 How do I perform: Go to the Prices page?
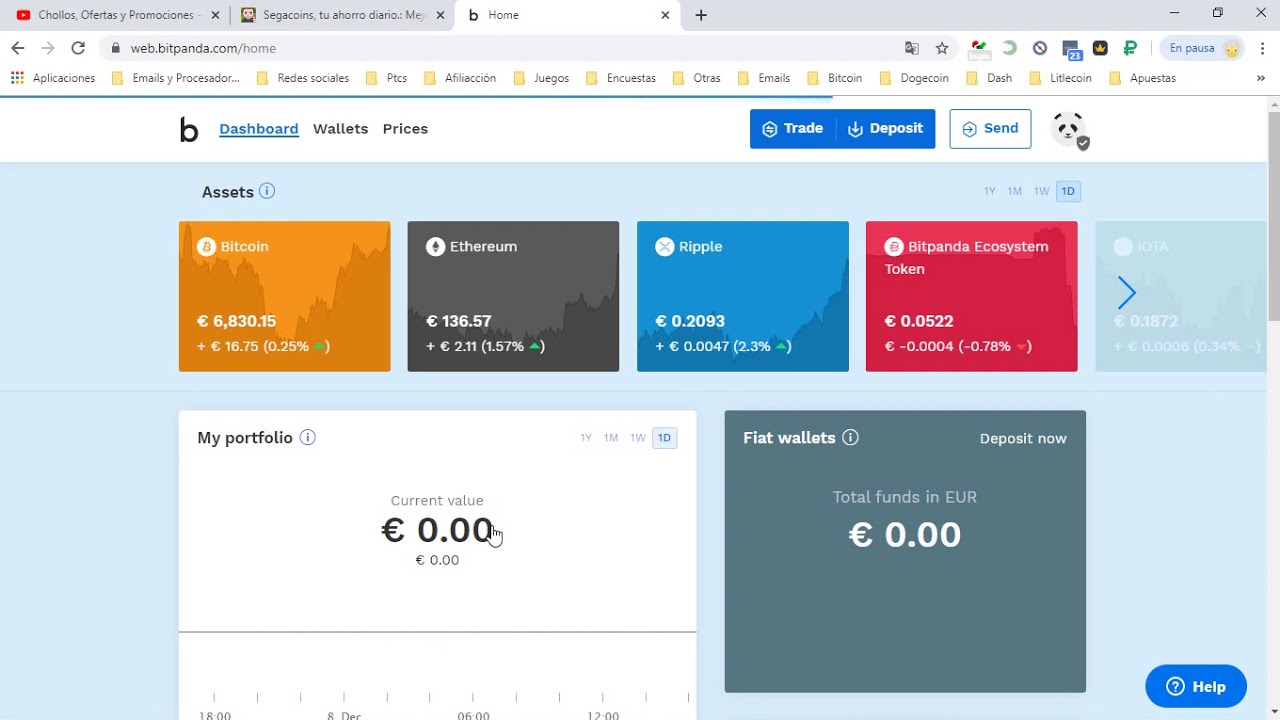coord(405,129)
